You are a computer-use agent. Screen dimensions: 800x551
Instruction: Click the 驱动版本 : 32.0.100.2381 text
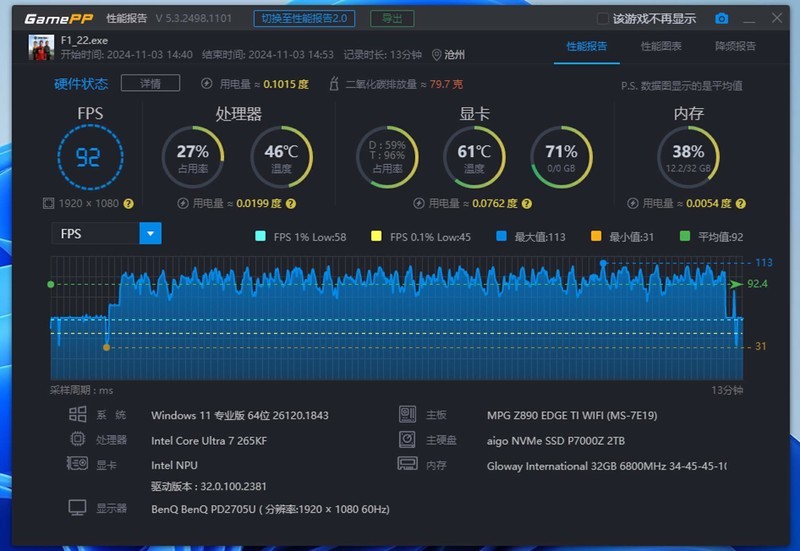tap(209, 486)
